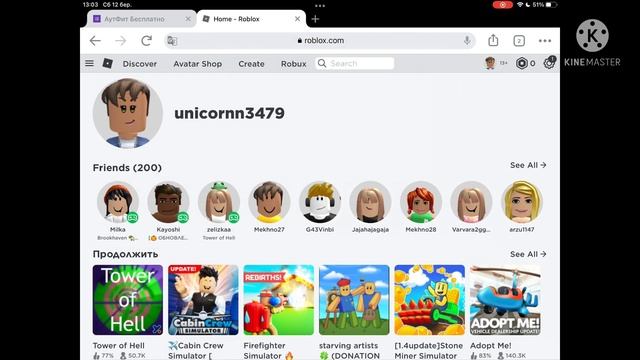Open friend Jajahajagaja's avatar

click(370, 202)
